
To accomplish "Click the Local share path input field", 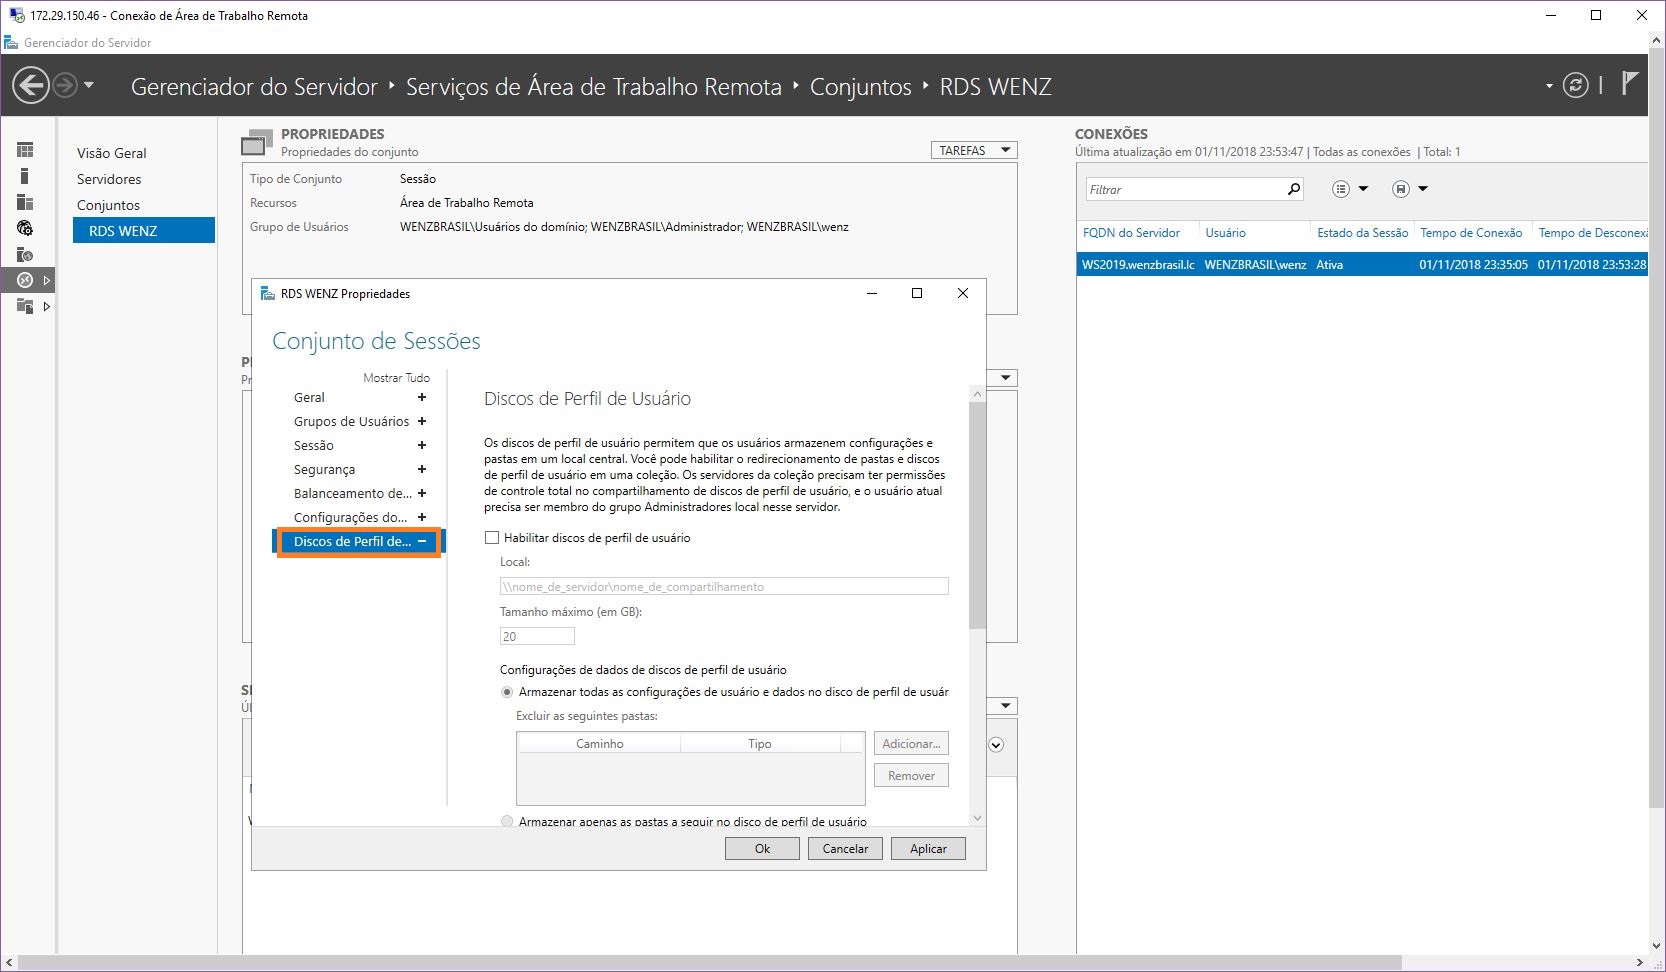I will [x=724, y=586].
